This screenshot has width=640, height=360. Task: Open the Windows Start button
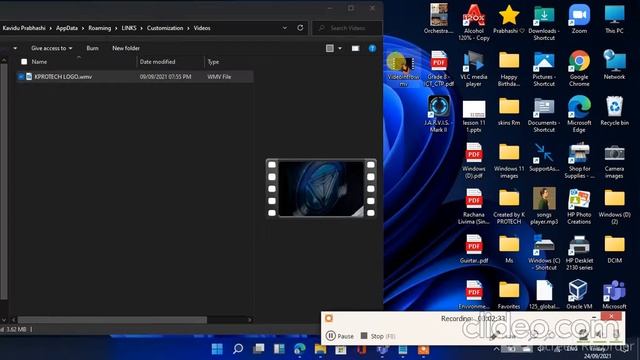tap(217, 349)
